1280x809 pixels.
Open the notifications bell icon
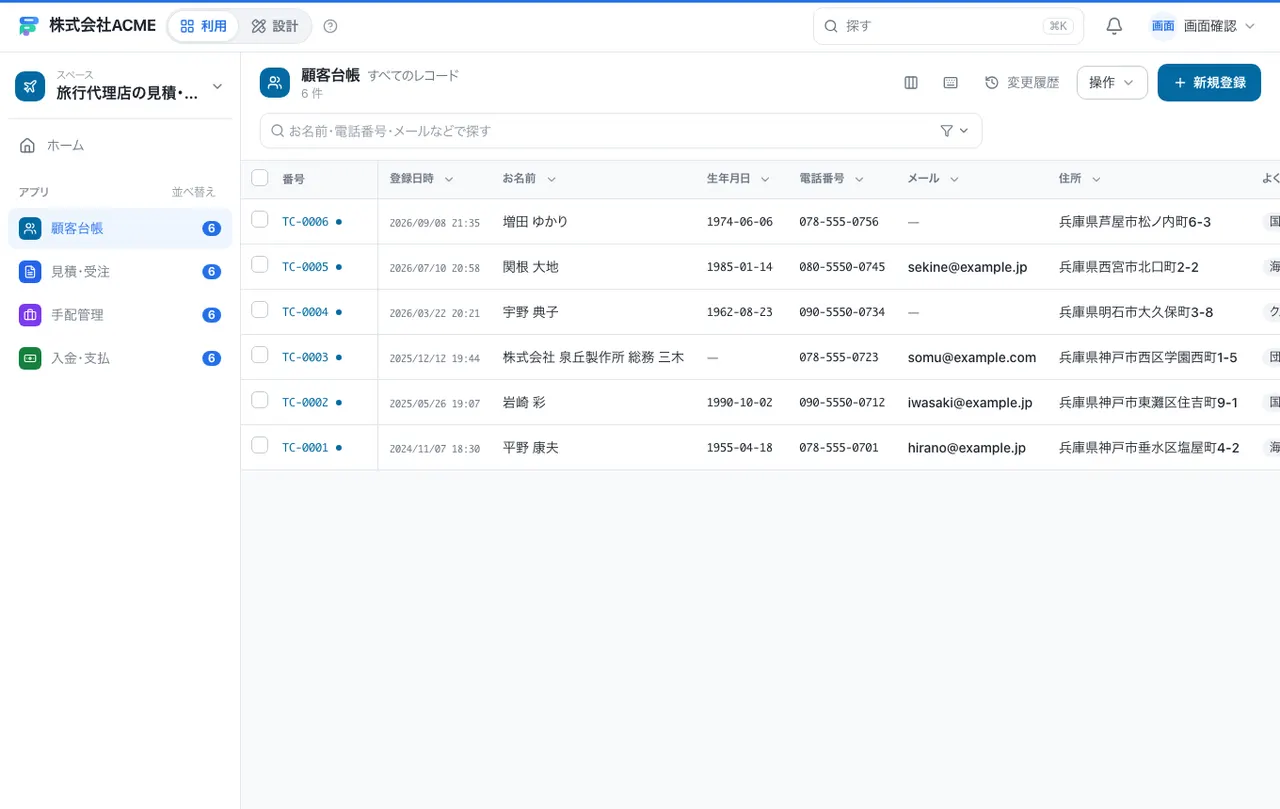(1114, 26)
